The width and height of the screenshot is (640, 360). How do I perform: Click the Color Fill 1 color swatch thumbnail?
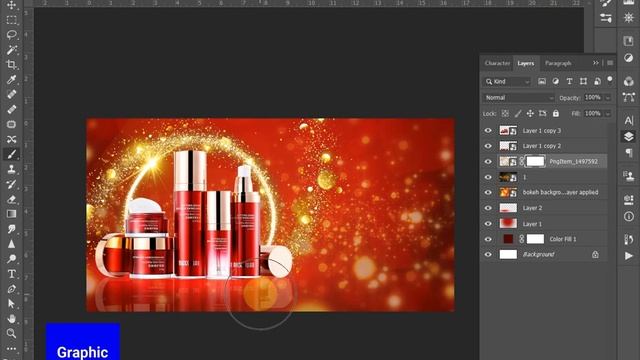point(508,239)
